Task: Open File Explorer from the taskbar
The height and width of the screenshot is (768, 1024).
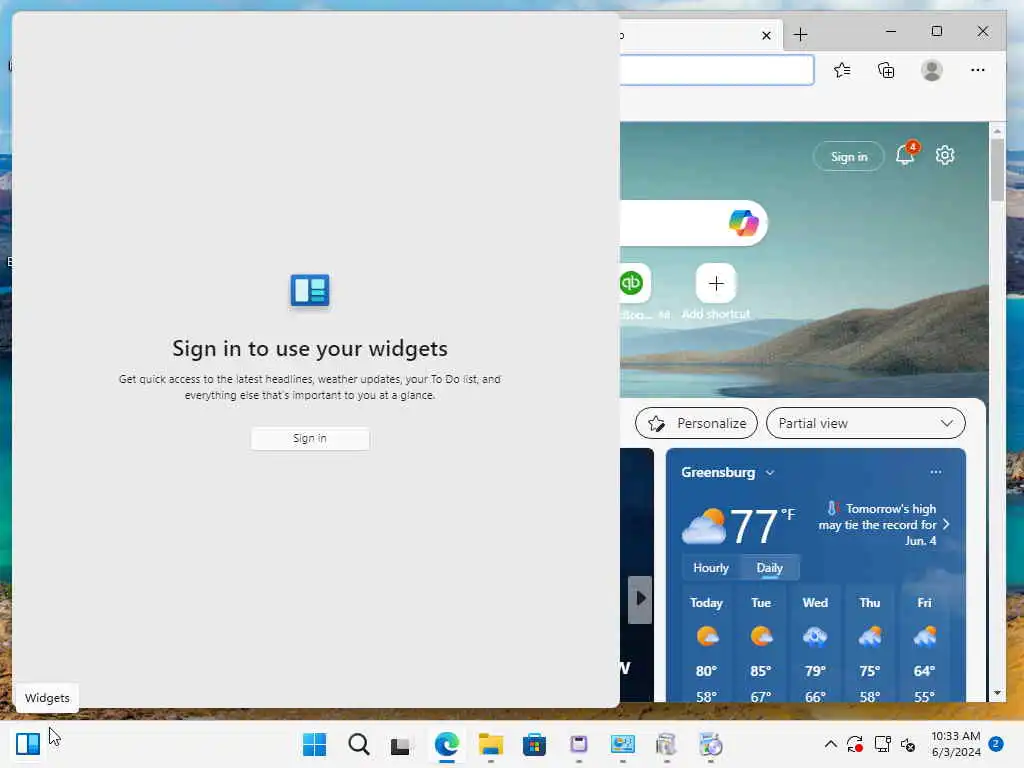Action: (490, 744)
